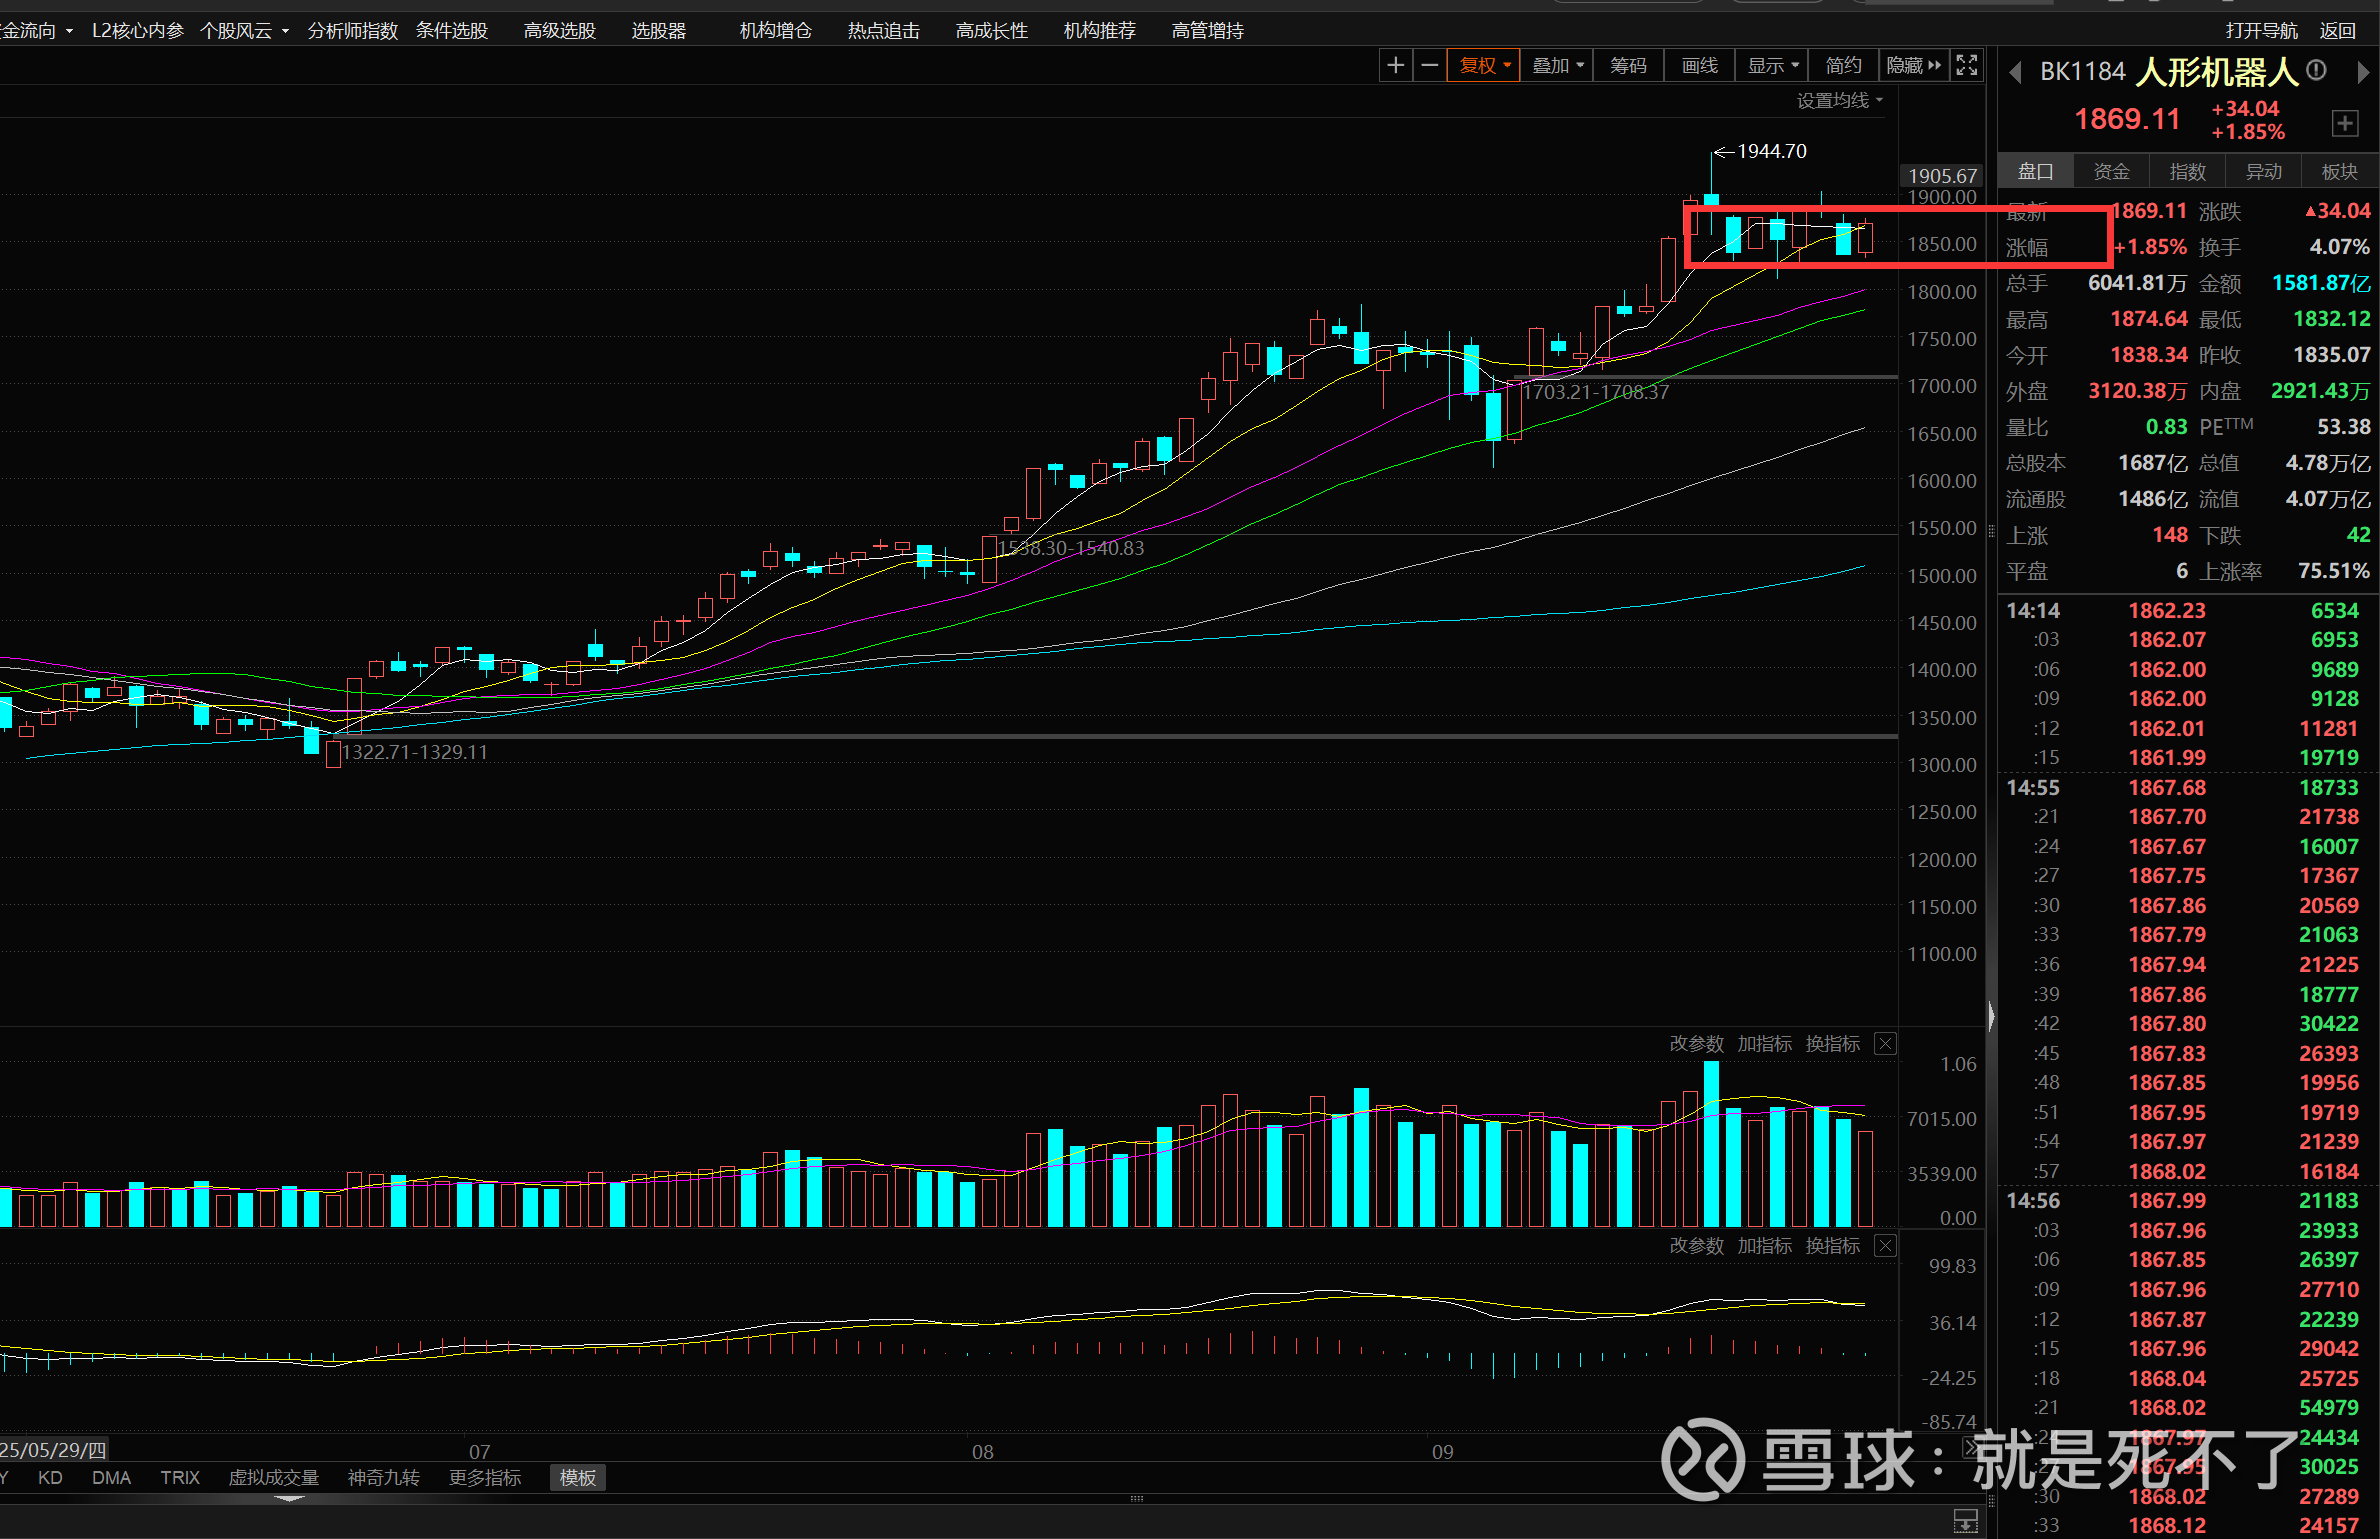Expand the 叠加 overlay dropdown

click(1558, 66)
